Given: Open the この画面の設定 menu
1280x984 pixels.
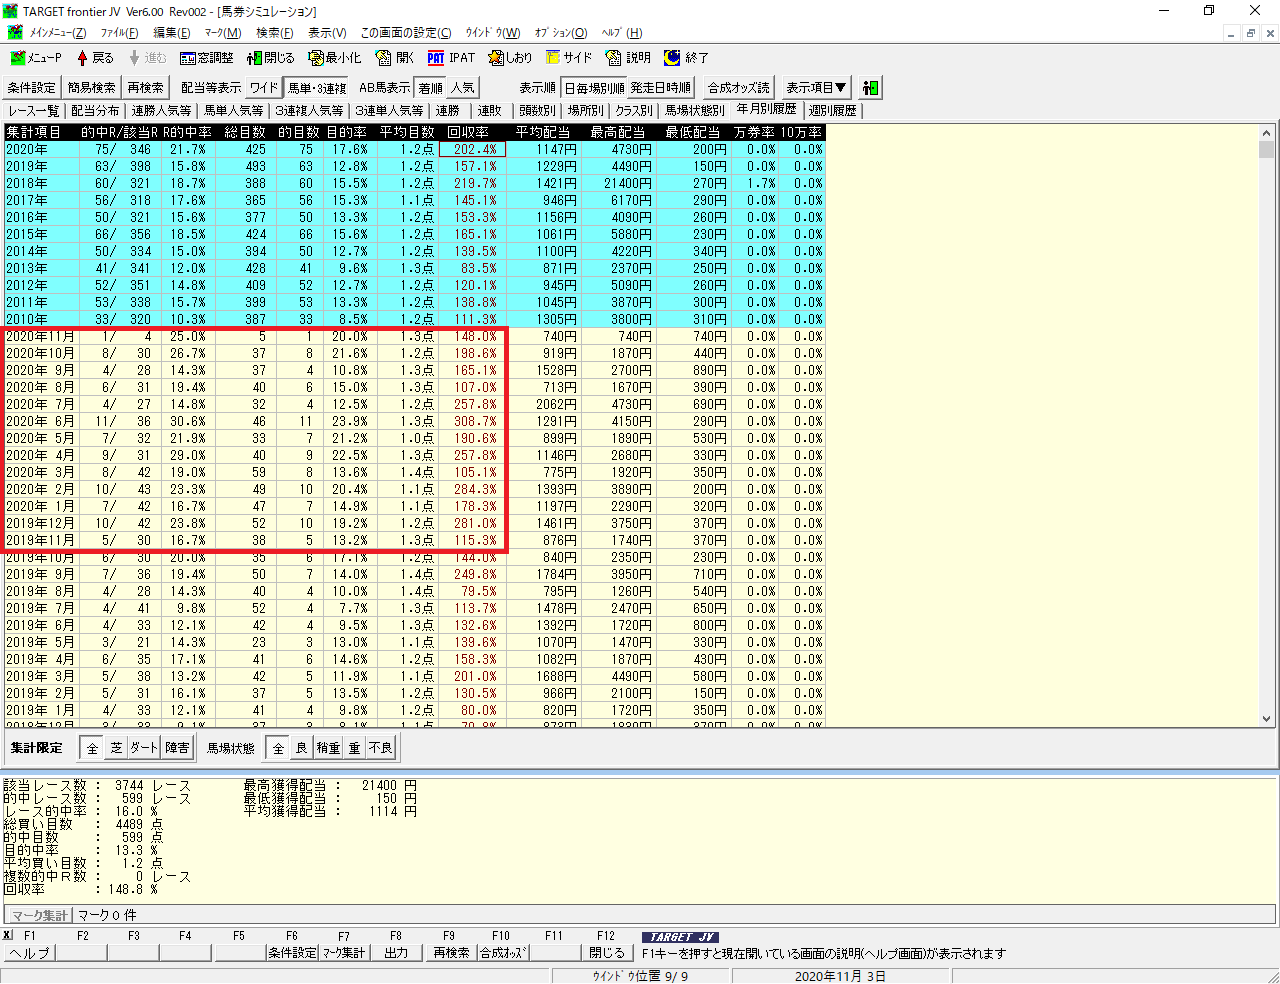Looking at the screenshot, I should pyautogui.click(x=405, y=33).
